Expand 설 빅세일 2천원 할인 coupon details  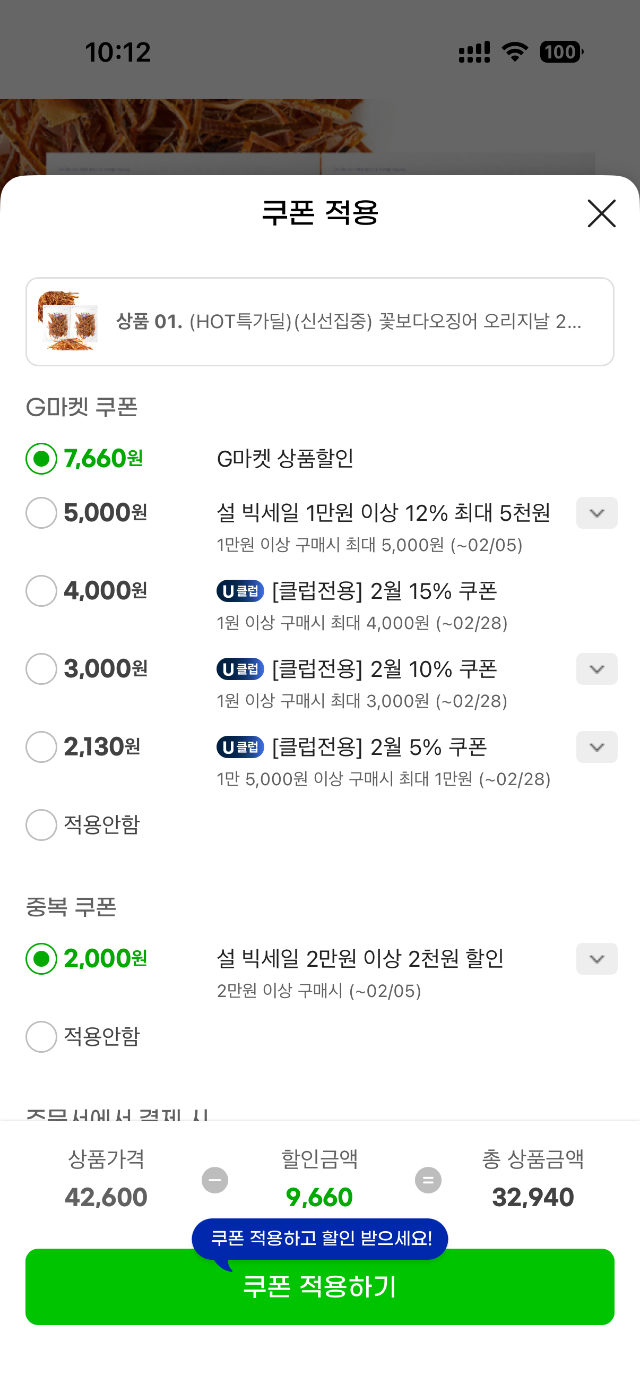click(x=597, y=959)
